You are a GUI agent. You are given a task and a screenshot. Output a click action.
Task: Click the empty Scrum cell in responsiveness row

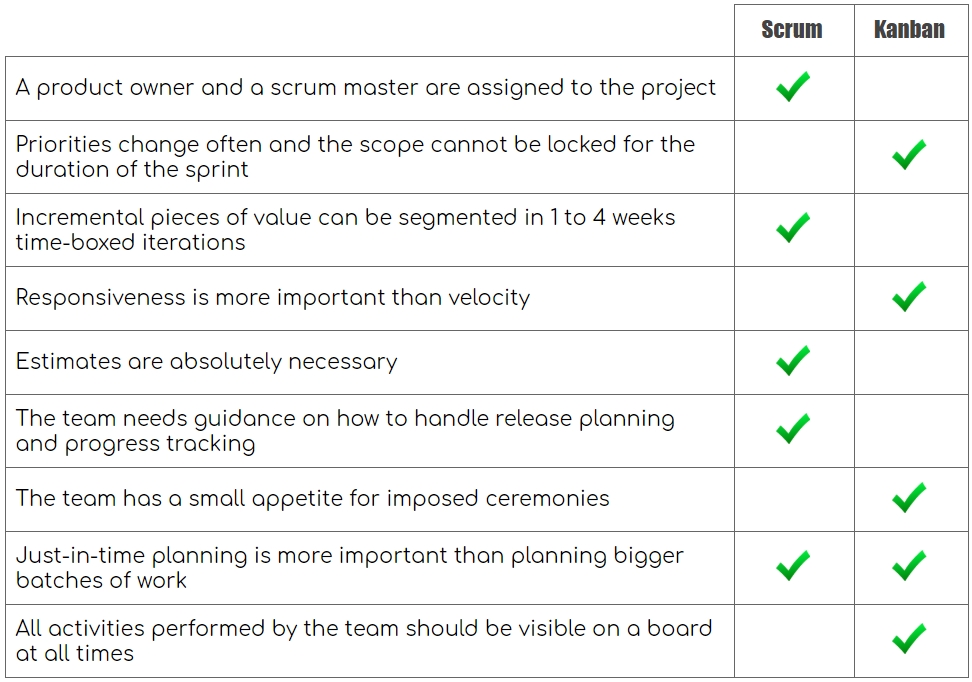click(x=794, y=298)
